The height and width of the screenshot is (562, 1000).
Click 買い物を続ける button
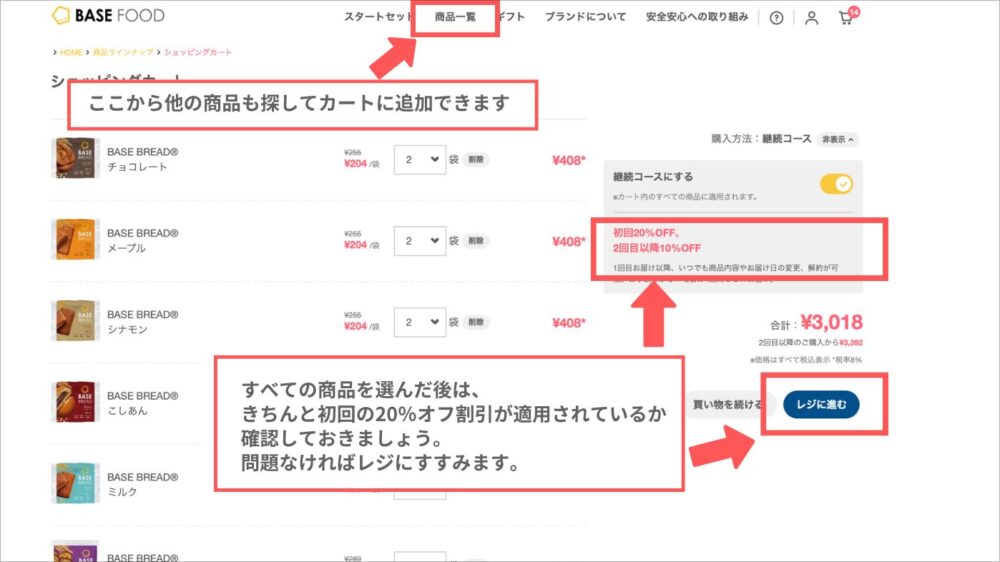(728, 404)
